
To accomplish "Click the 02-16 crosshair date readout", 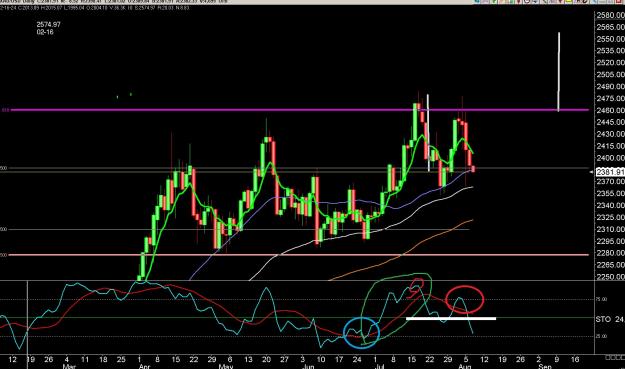I will (45, 32).
